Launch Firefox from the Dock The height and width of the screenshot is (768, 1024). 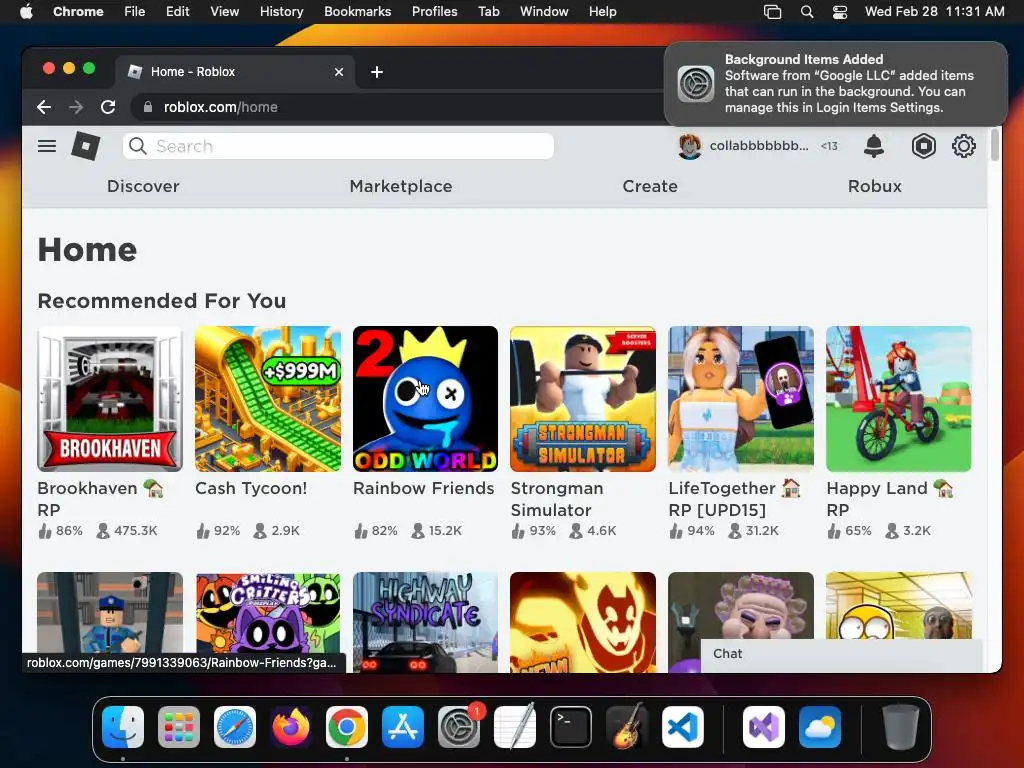pos(291,727)
